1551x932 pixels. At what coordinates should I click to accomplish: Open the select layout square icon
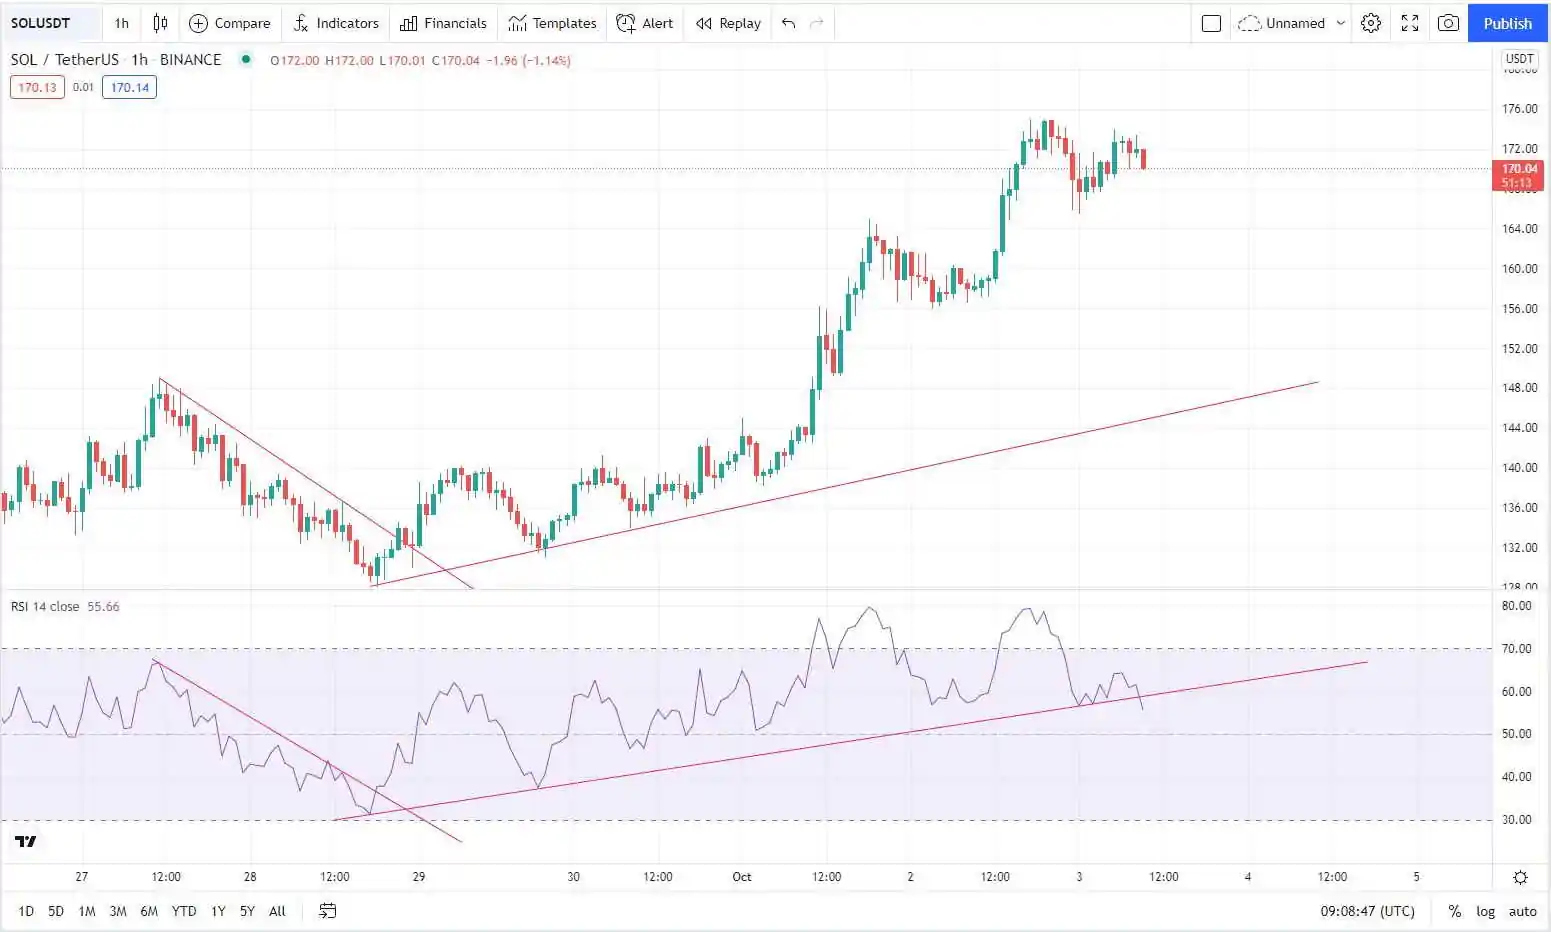coord(1211,23)
